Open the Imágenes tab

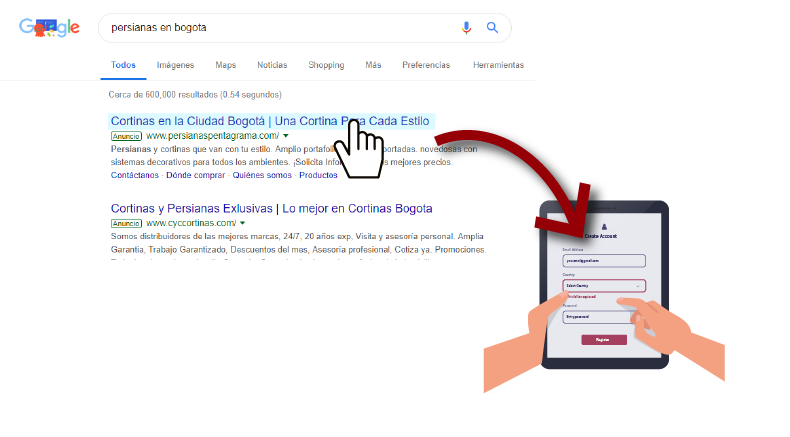(175, 65)
